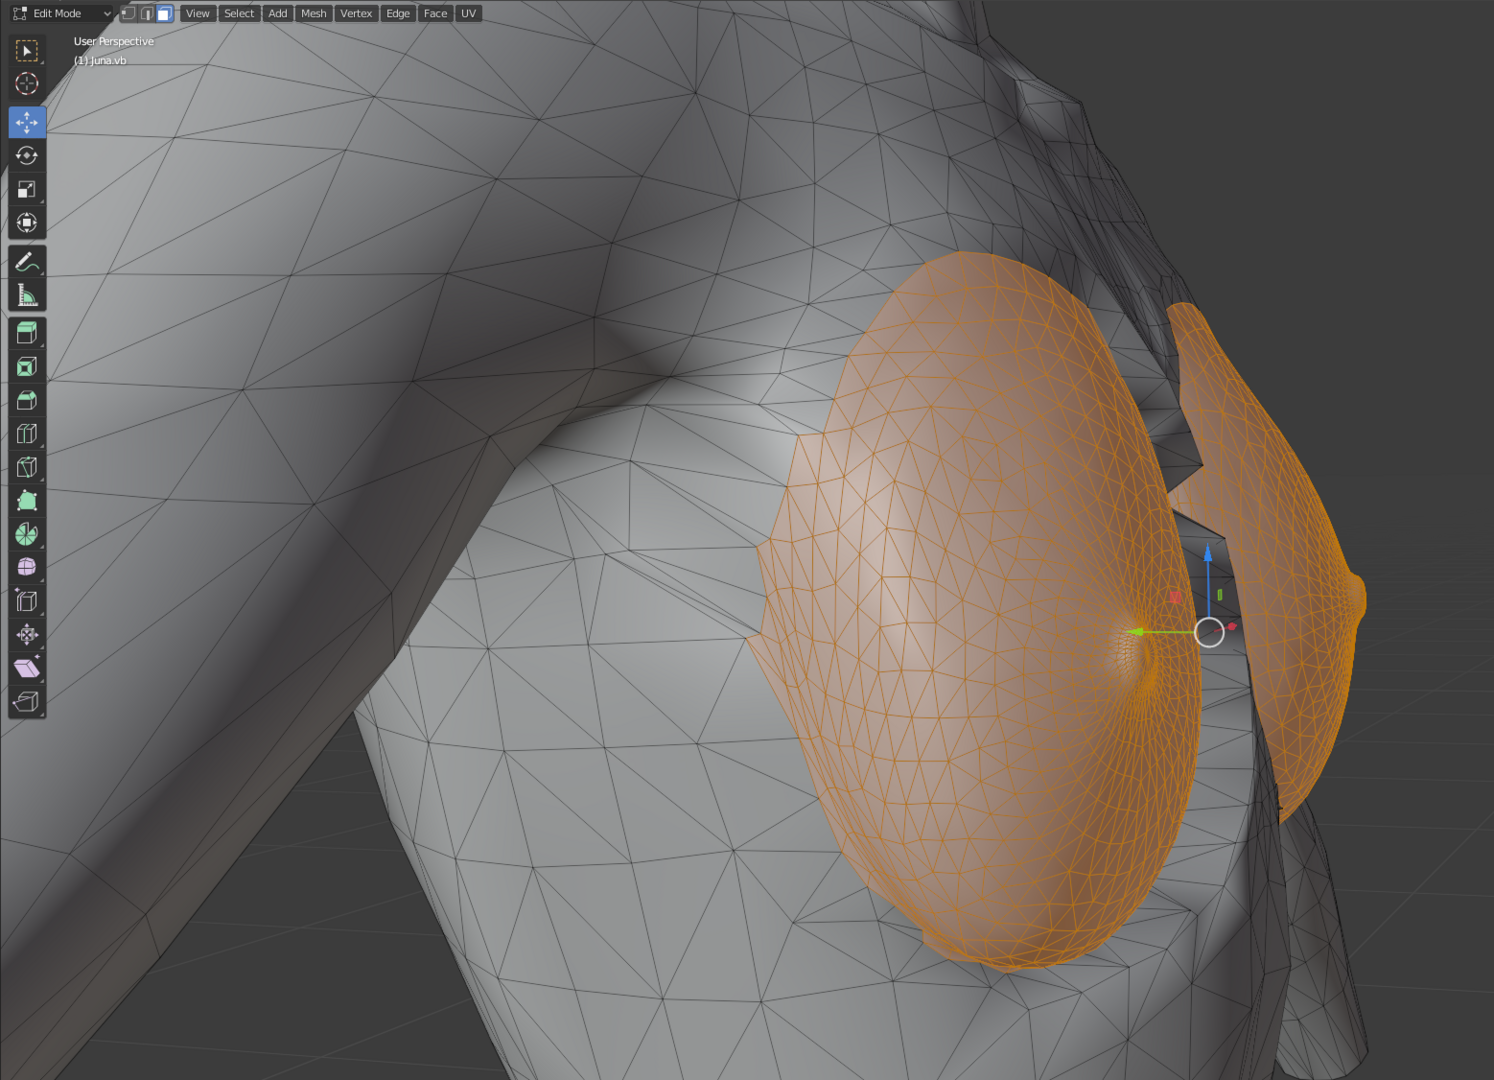Screen dimensions: 1494x1080
Task: Open the Edit Mode dropdown
Action: [x=62, y=13]
